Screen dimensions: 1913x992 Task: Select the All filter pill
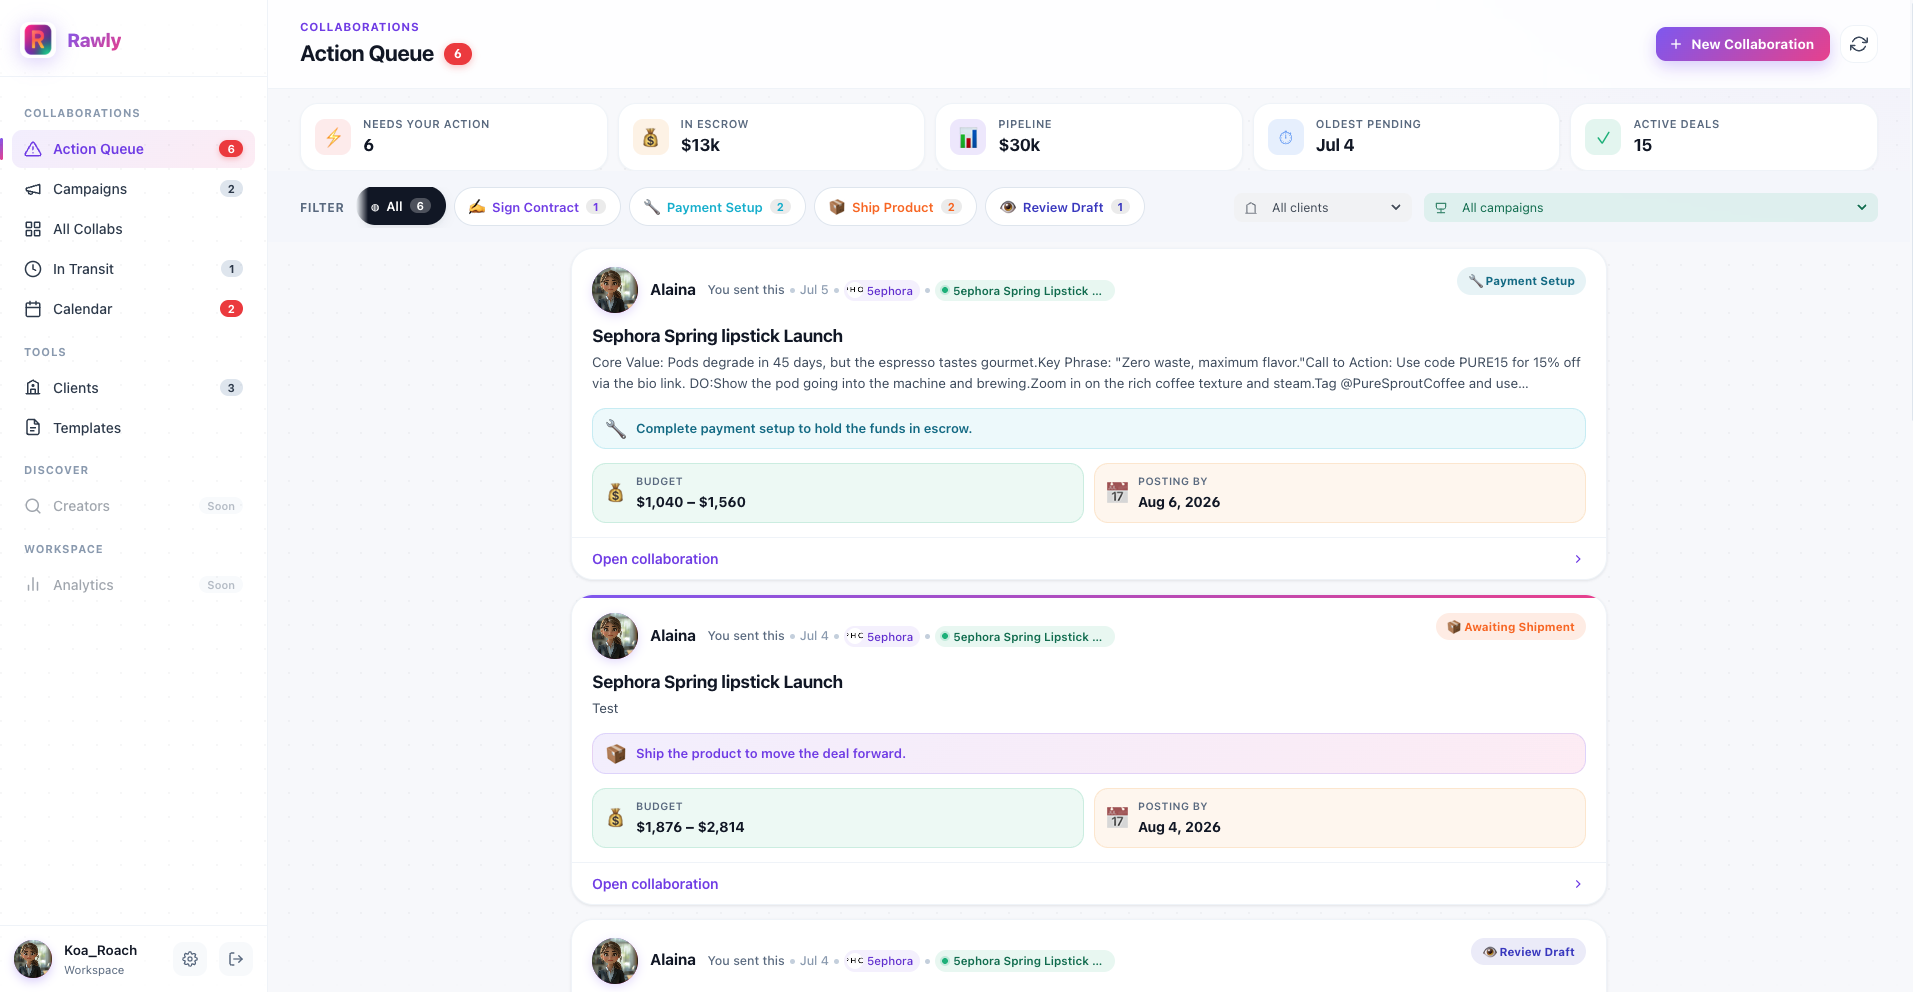(402, 207)
